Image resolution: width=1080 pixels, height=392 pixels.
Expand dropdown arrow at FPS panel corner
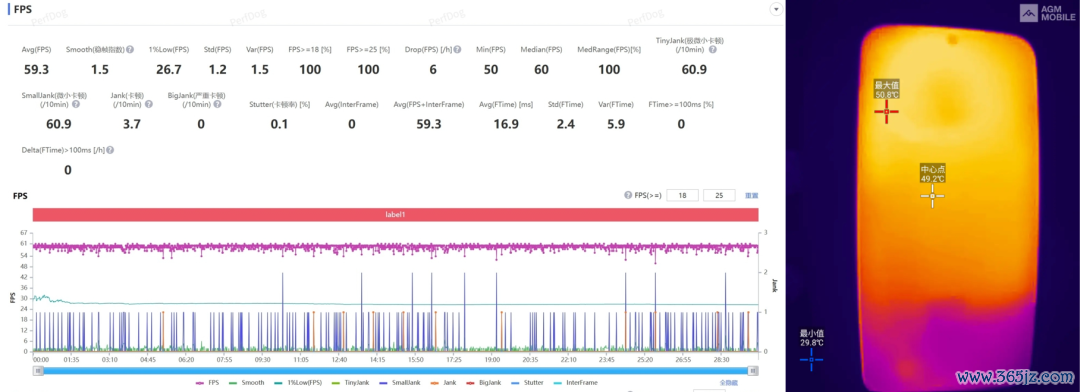coord(776,9)
